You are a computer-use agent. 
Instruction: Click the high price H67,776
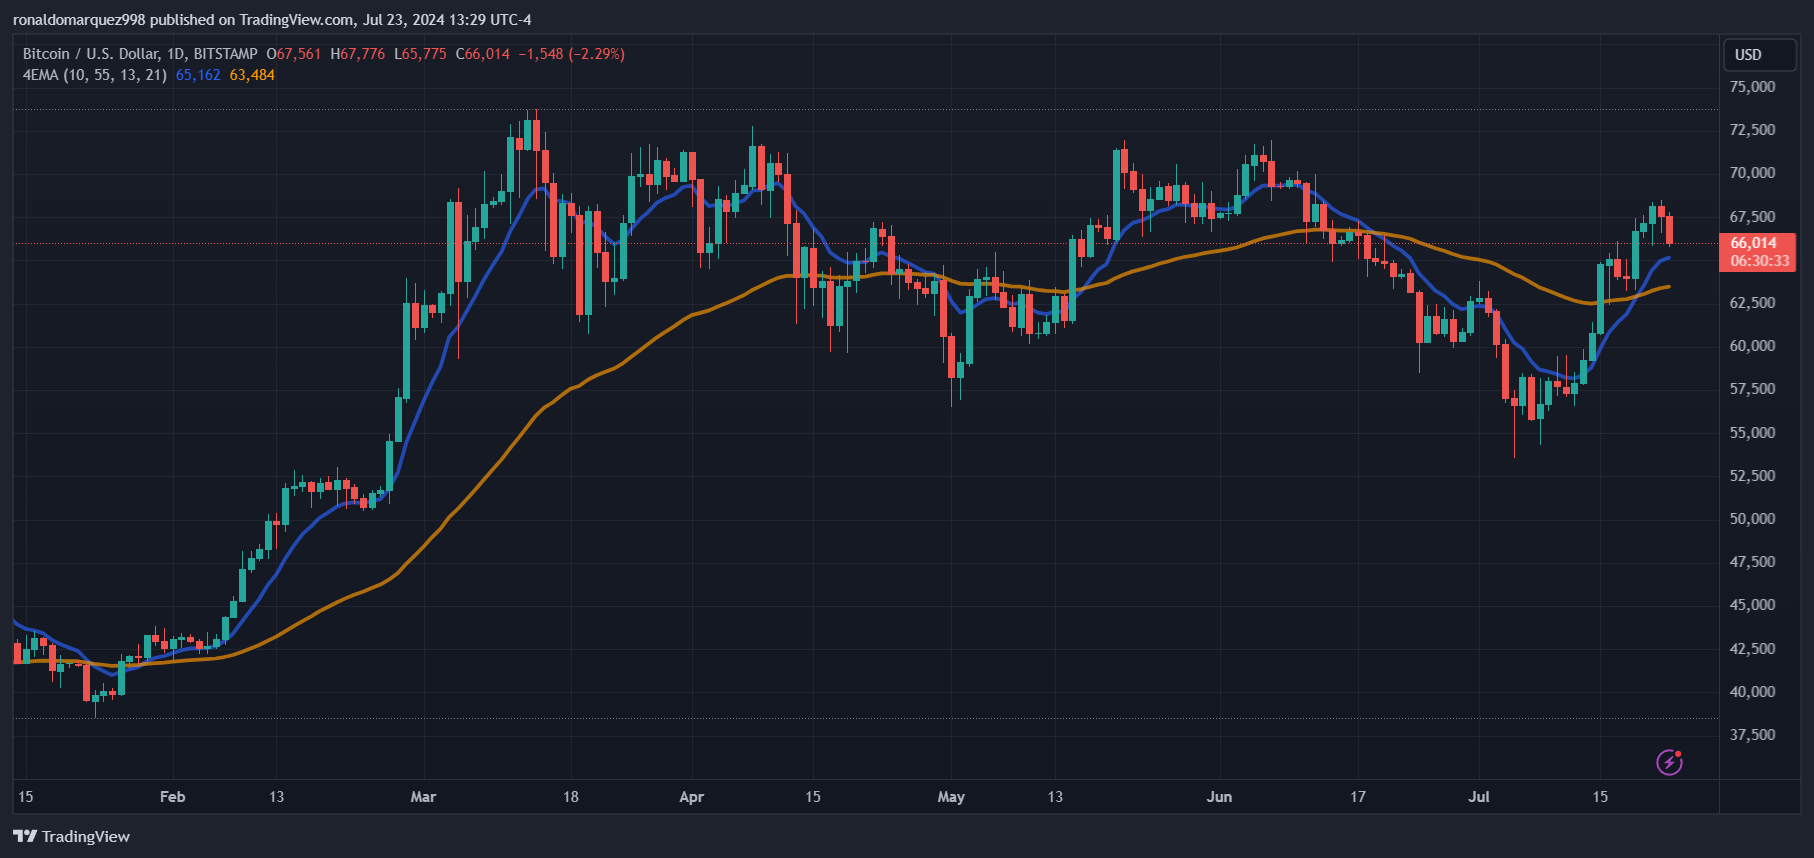coord(358,54)
